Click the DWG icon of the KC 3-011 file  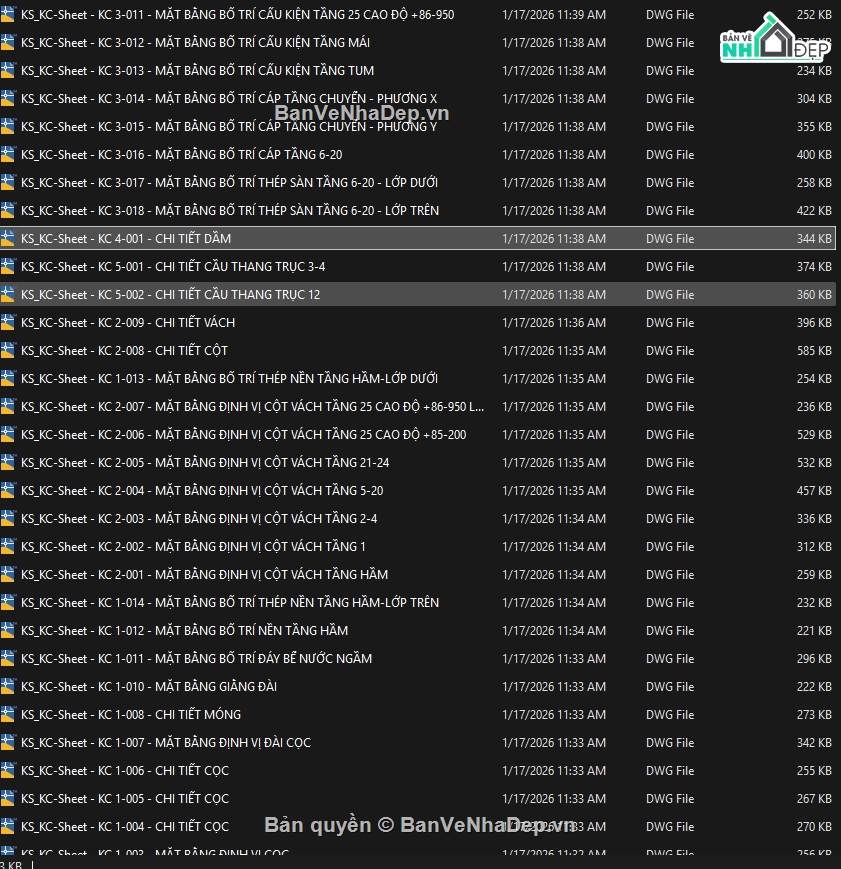8,14
